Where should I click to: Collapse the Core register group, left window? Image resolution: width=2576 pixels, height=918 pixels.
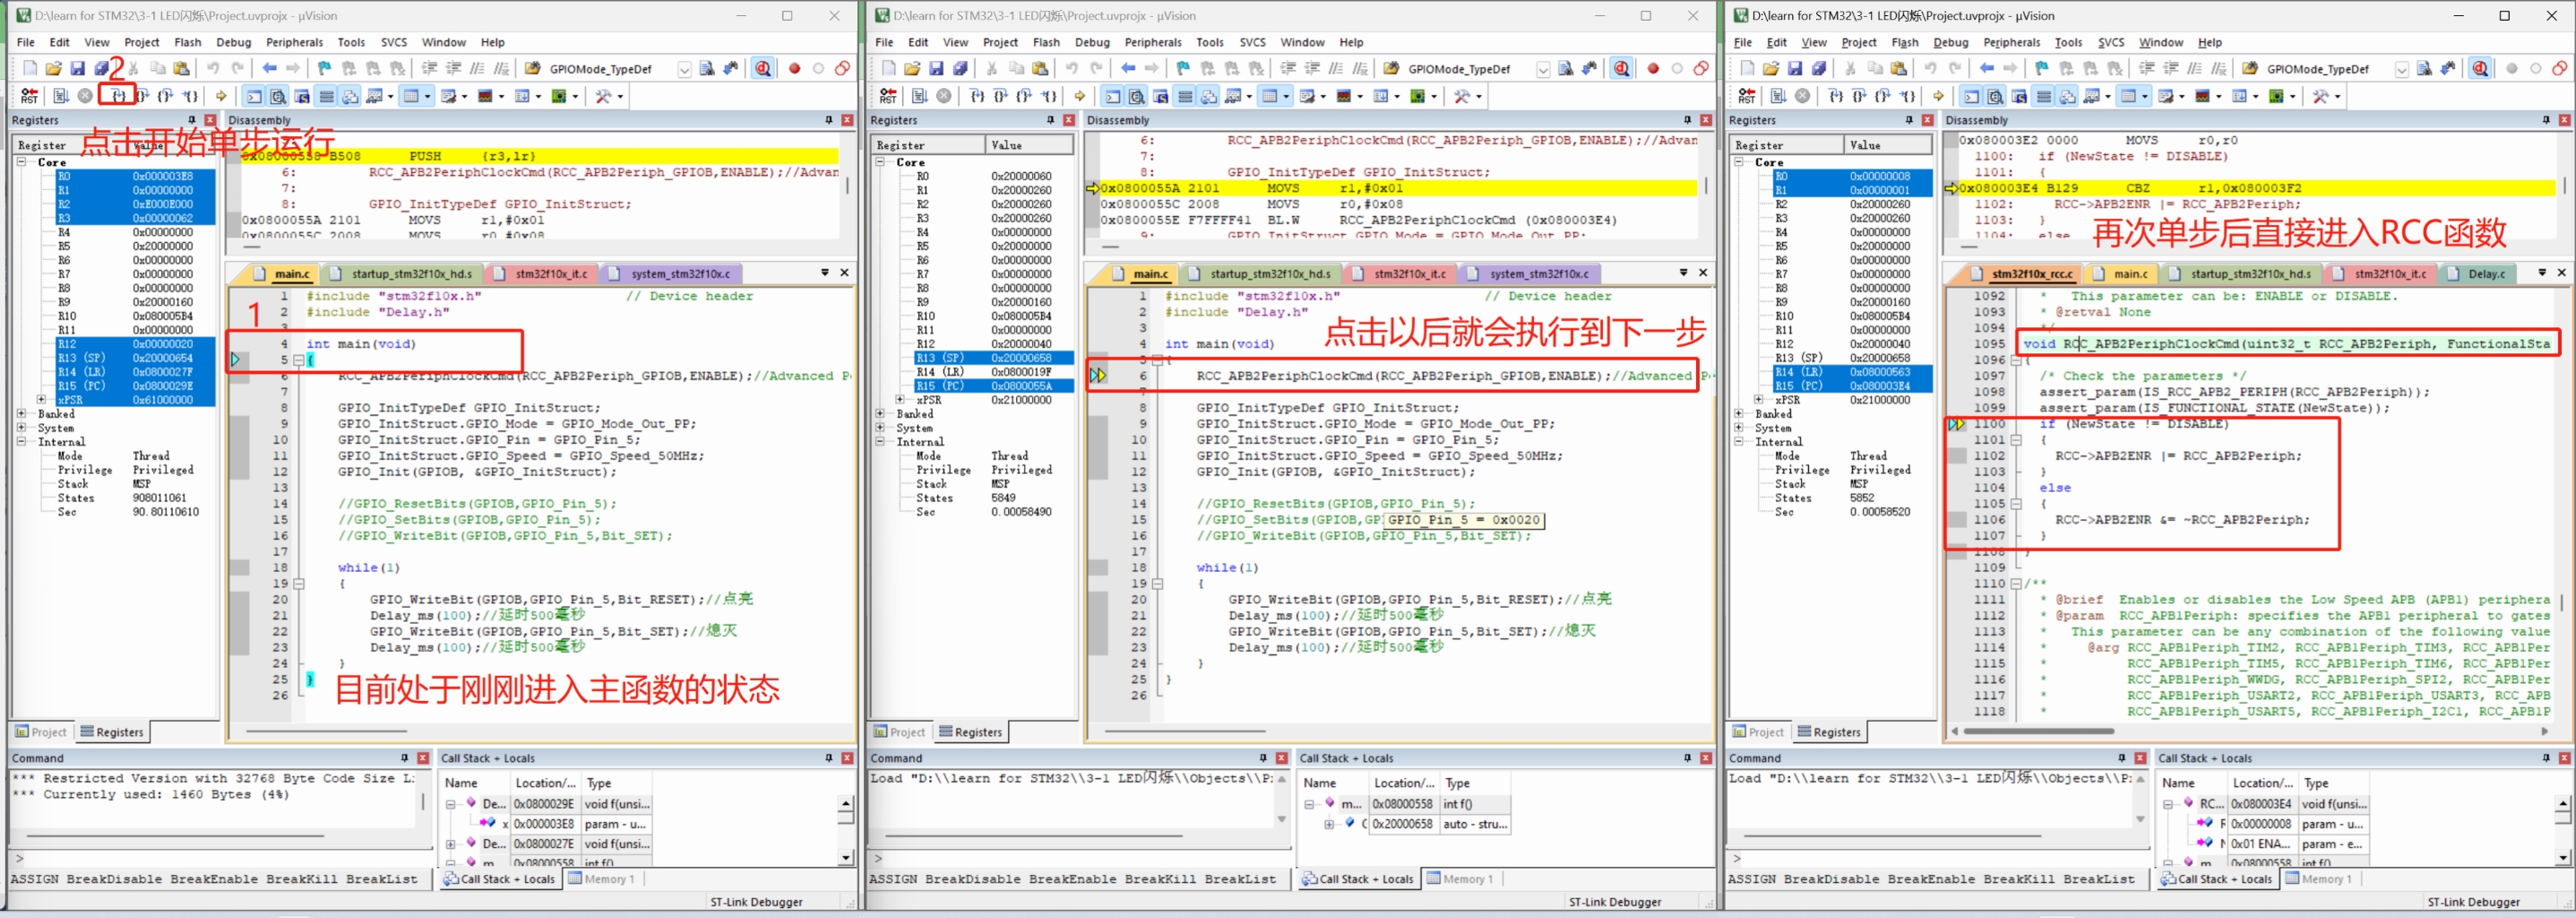pos(21,162)
